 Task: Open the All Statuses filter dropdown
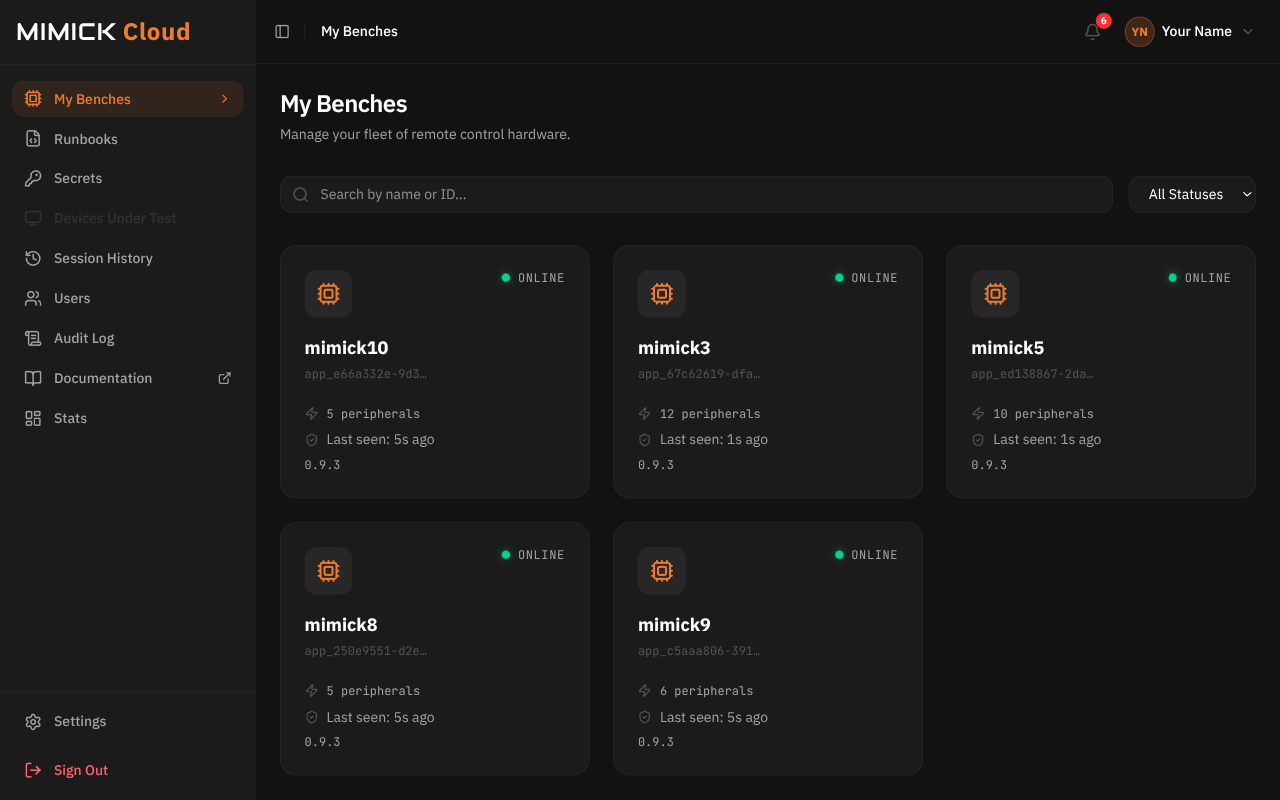click(x=1192, y=194)
